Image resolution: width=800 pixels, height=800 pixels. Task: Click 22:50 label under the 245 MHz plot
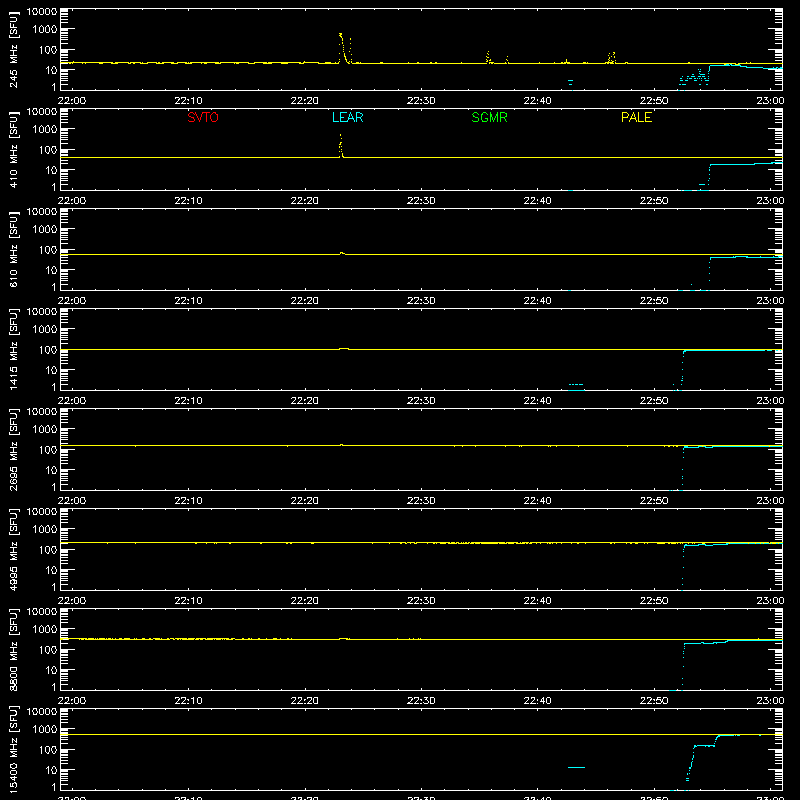point(654,101)
